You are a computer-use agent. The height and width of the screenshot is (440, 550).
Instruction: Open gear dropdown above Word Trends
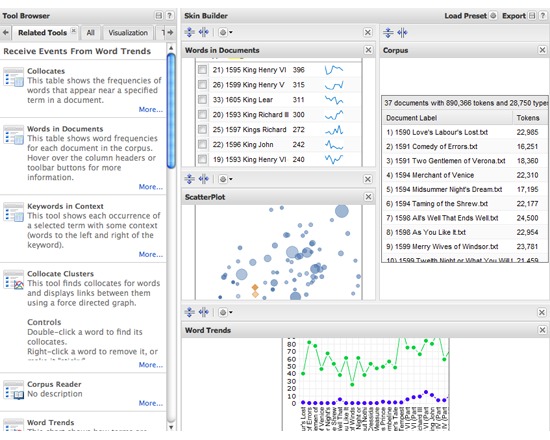pos(226,312)
